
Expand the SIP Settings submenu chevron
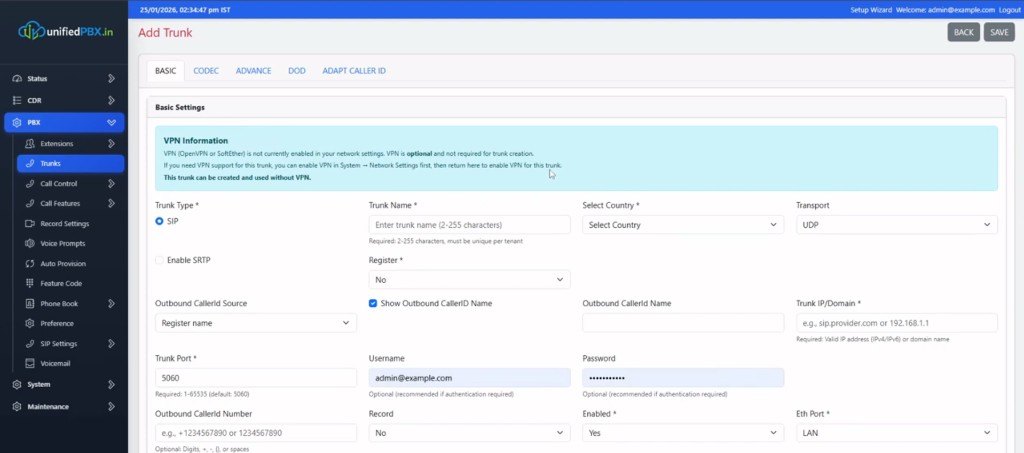click(112, 344)
